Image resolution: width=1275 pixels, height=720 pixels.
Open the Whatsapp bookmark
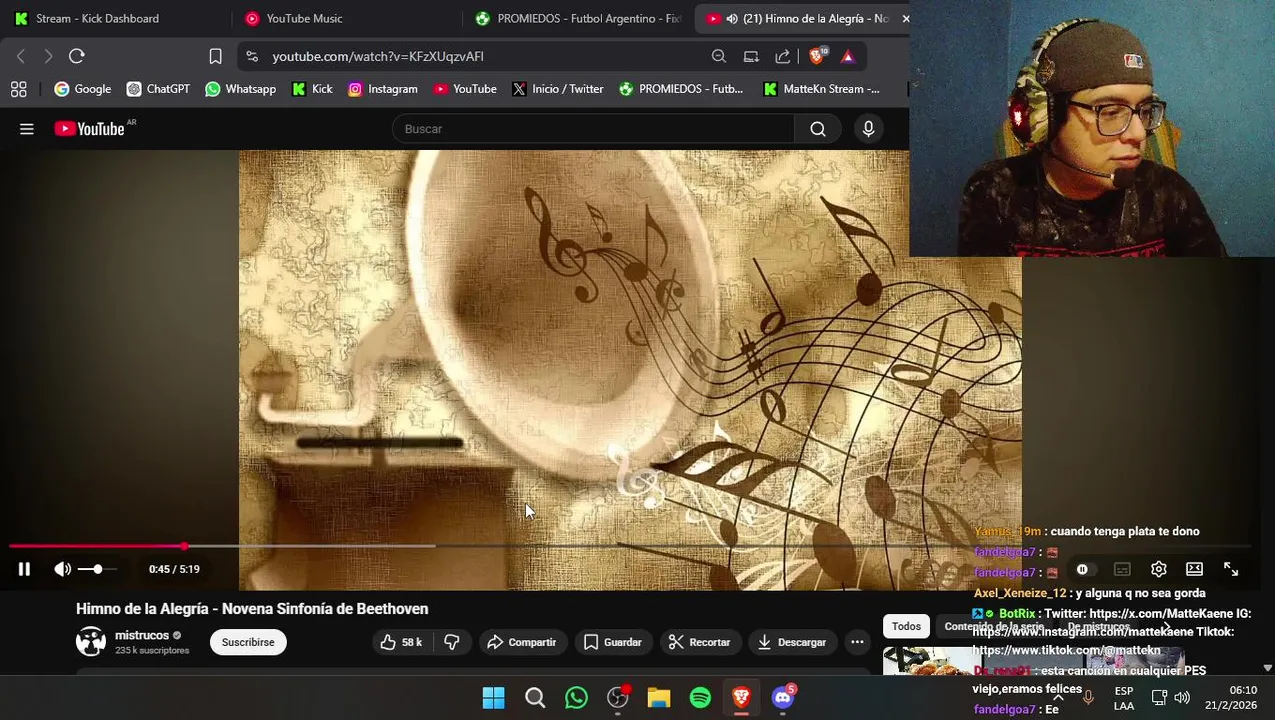point(240,89)
